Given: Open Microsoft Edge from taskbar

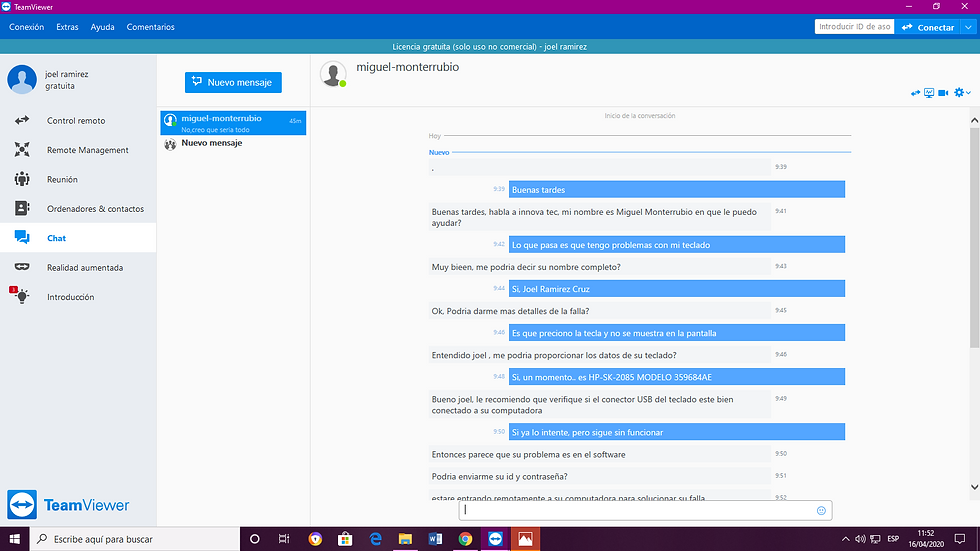Looking at the screenshot, I should [375, 539].
